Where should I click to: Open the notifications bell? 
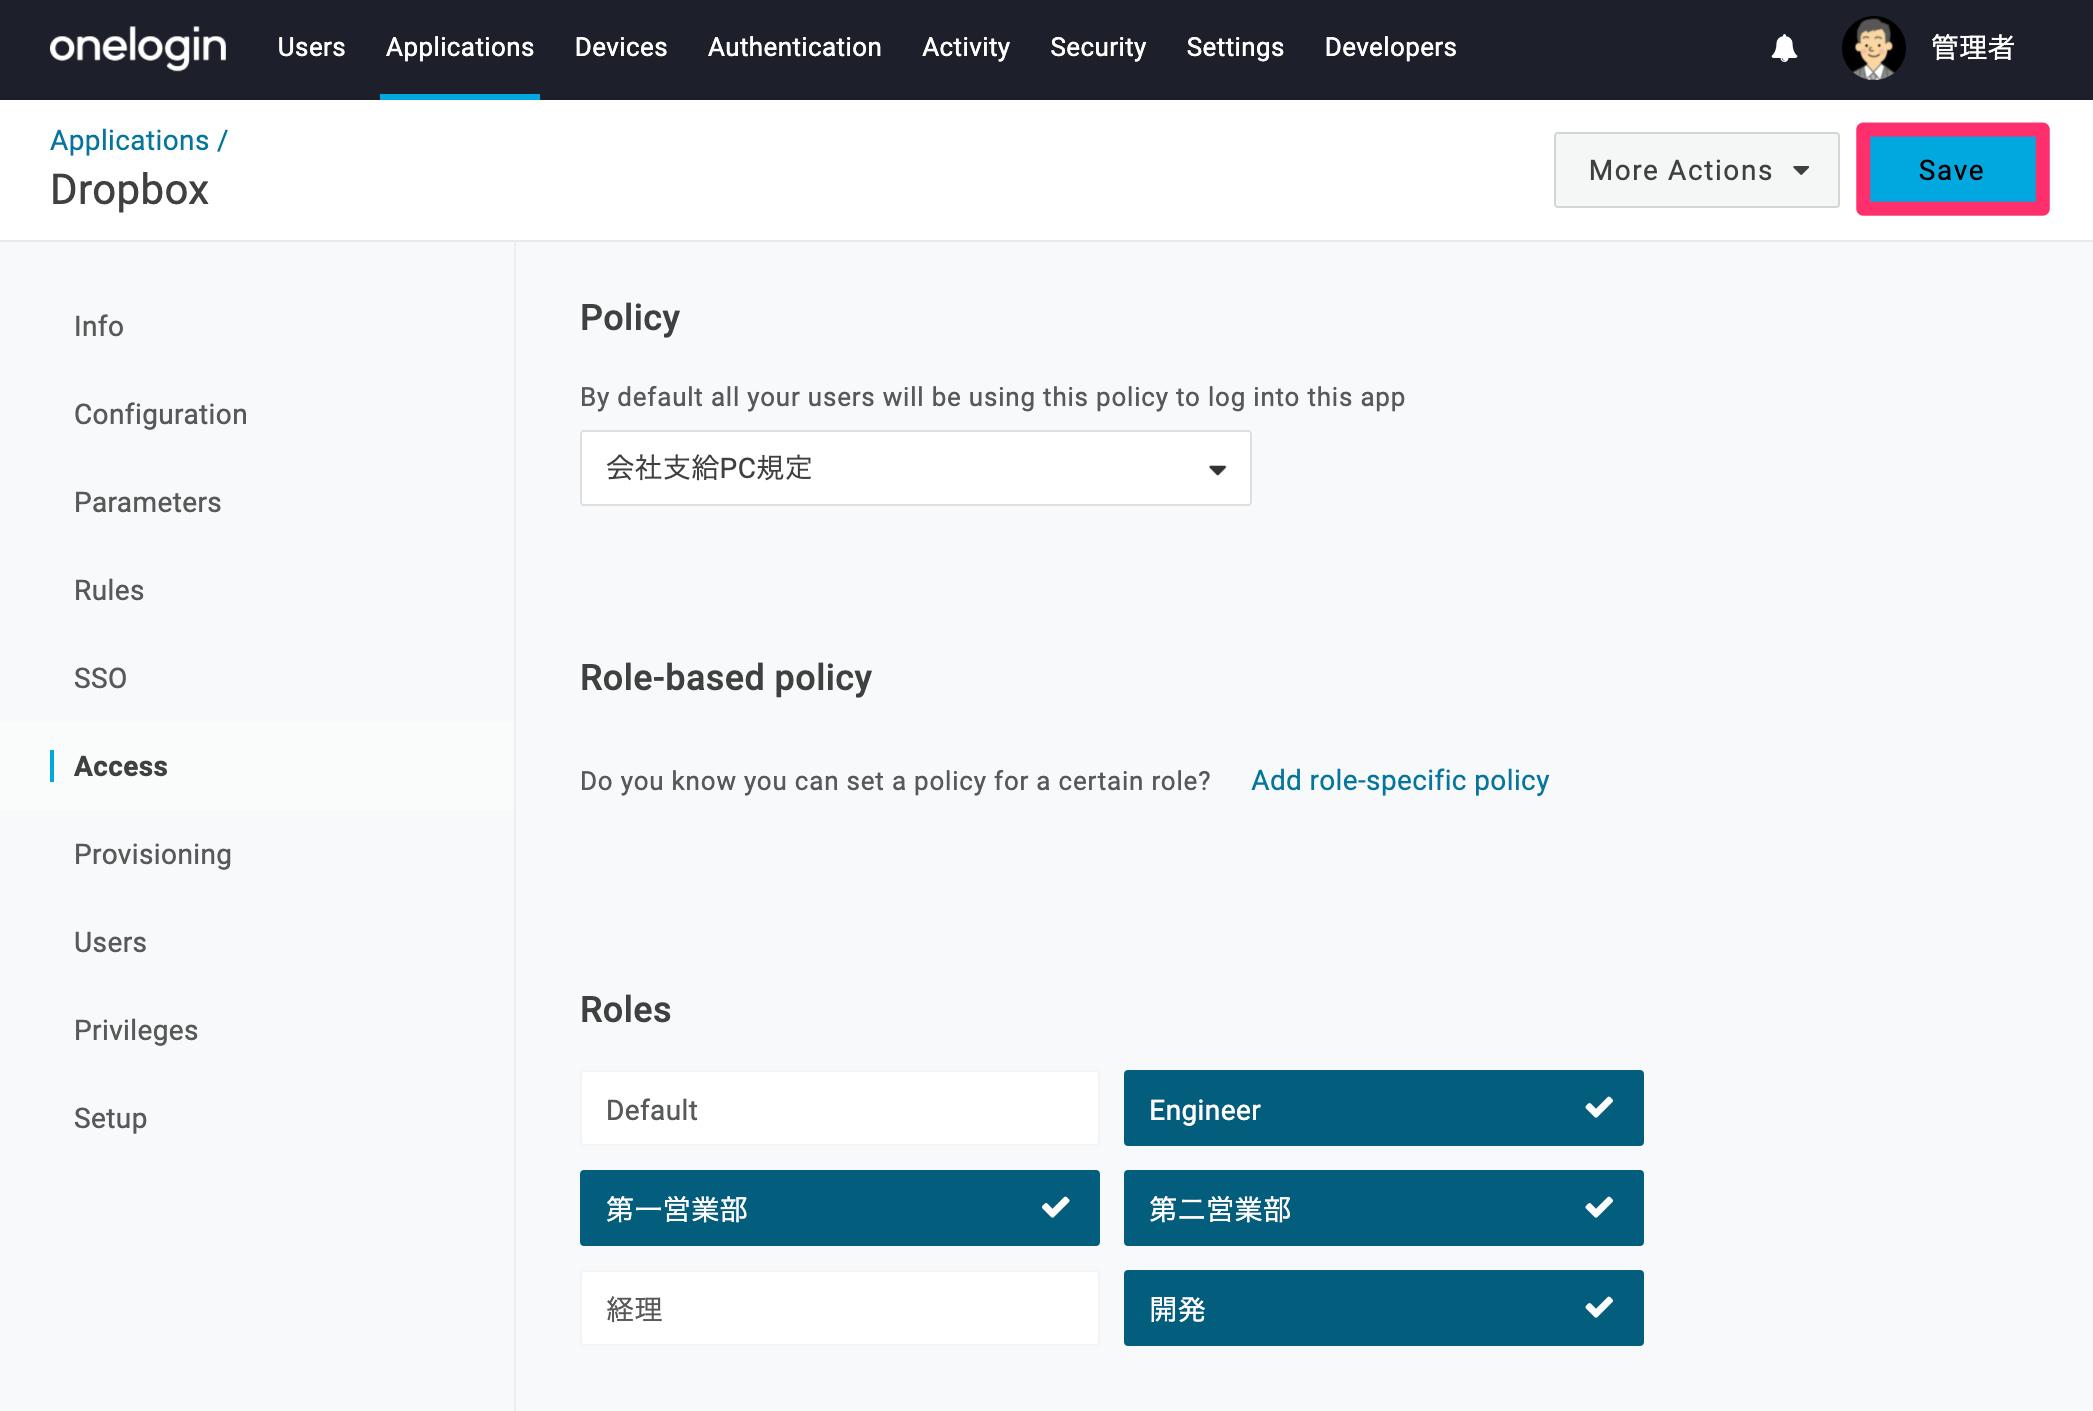tap(1784, 48)
